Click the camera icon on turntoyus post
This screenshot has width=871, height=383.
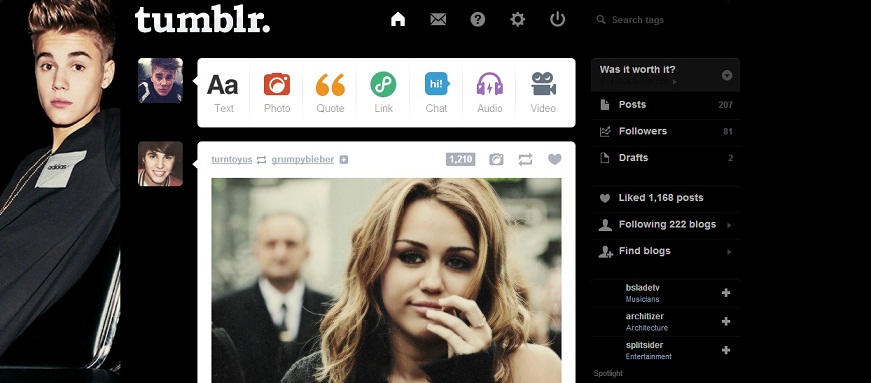point(496,160)
